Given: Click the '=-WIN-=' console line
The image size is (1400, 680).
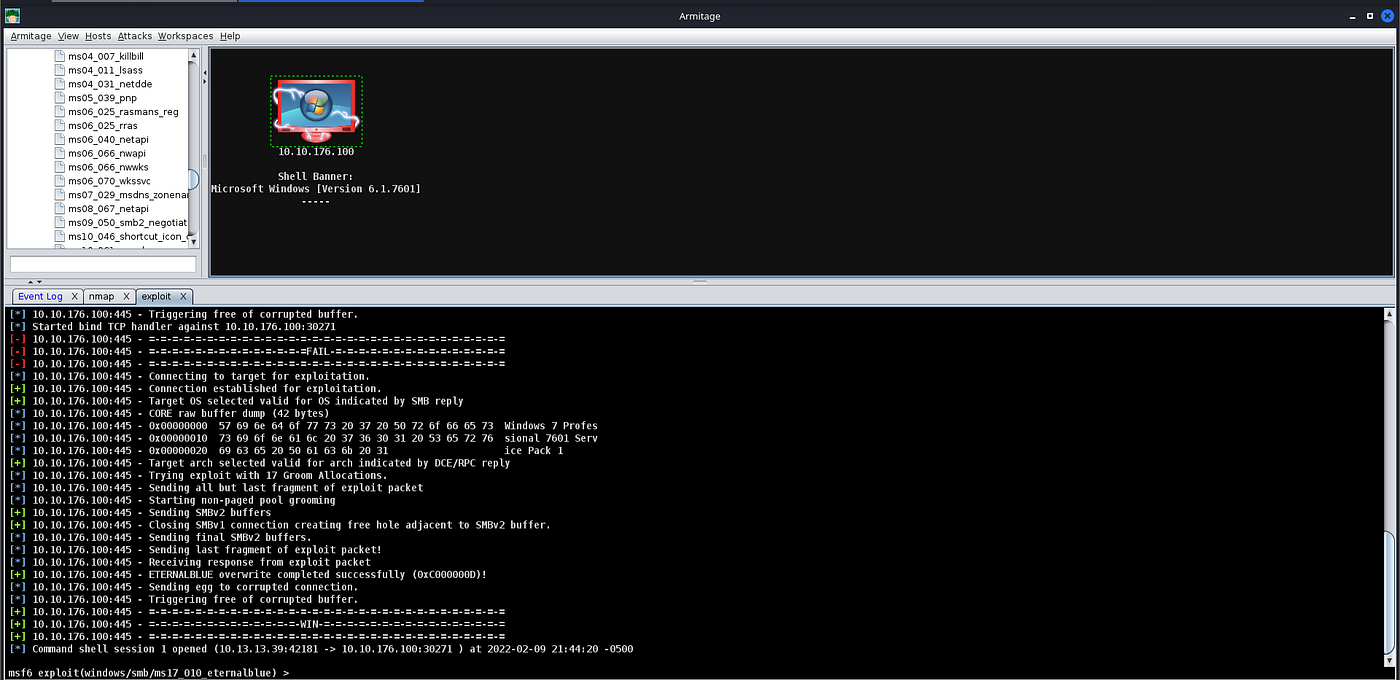Looking at the screenshot, I should [257, 624].
